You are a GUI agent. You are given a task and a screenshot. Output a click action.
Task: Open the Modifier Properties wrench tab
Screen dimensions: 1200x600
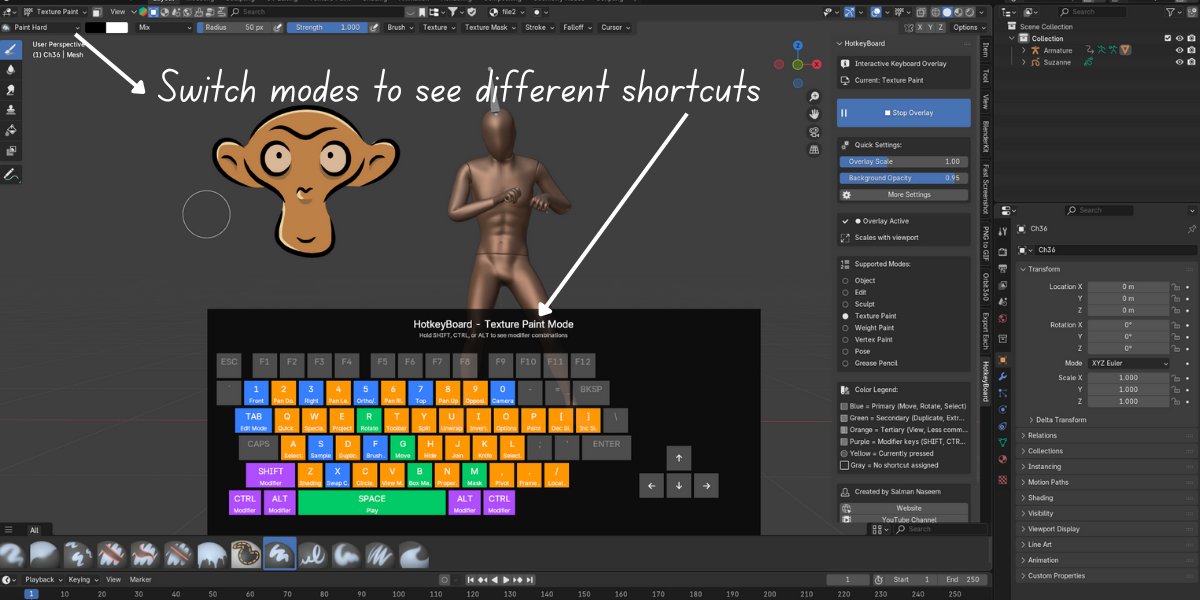coord(1003,377)
